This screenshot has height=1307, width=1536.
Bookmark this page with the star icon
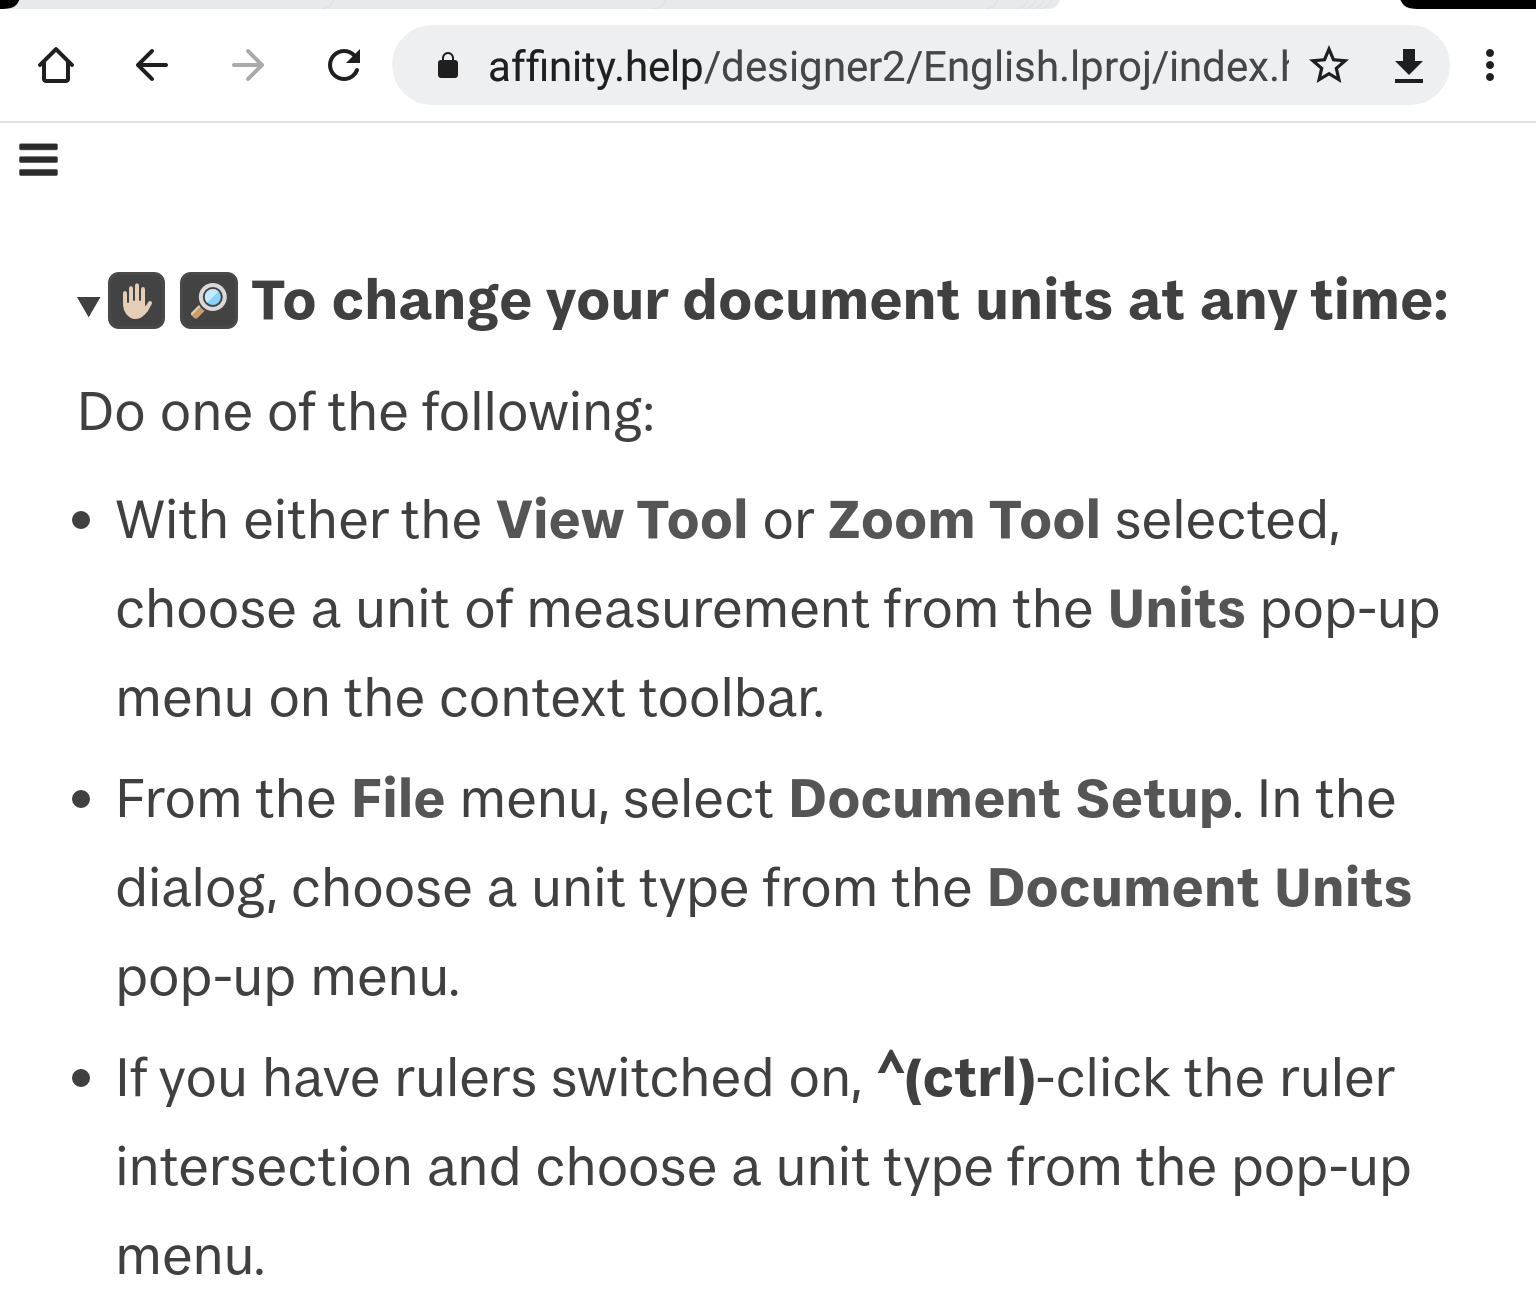(1329, 66)
